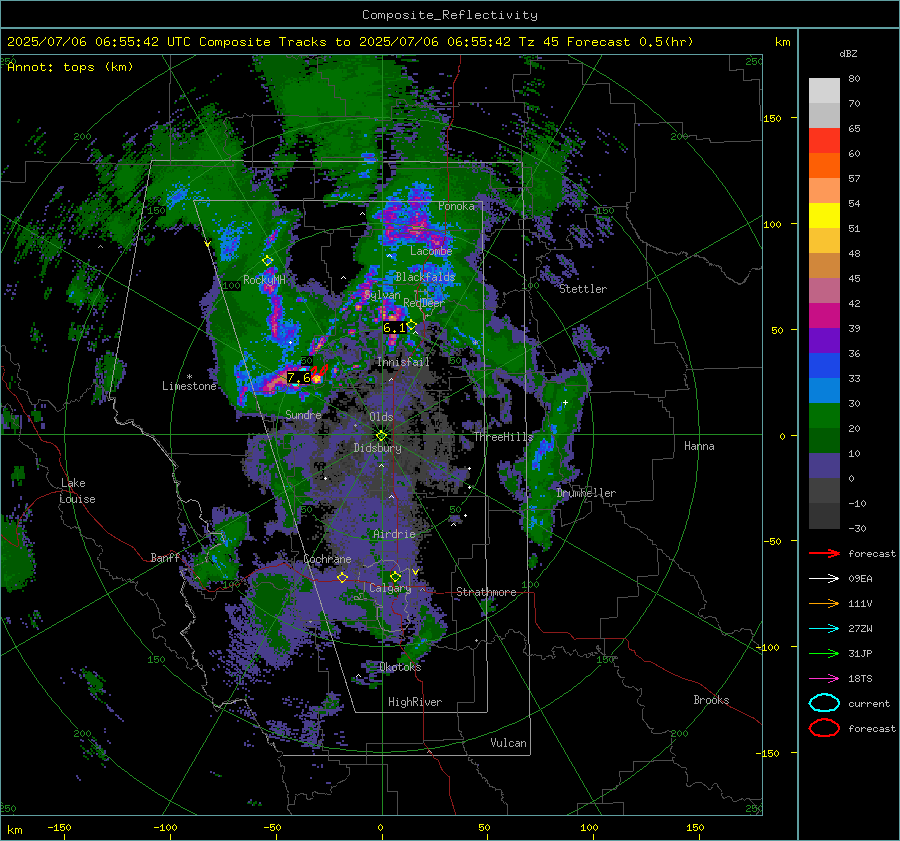Image resolution: width=900 pixels, height=841 pixels.
Task: Click the yellow diamond marker below Cochrane
Action: [342, 577]
